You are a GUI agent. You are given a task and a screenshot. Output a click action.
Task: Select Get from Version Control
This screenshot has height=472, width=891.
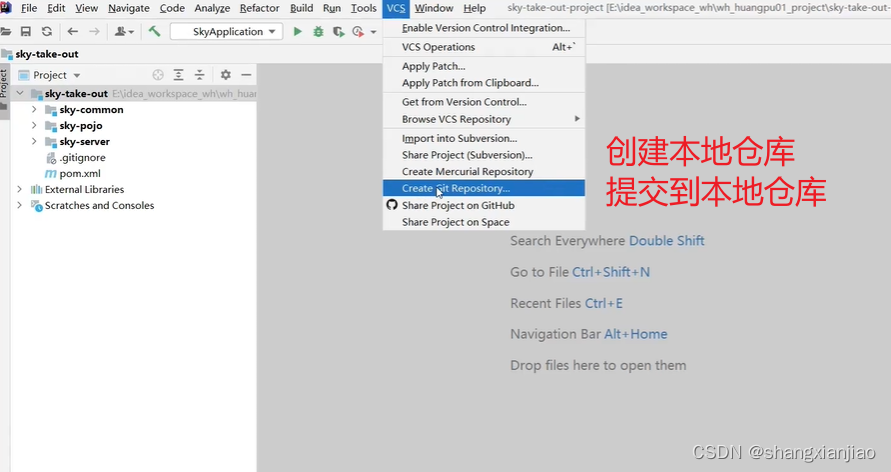[484, 102]
